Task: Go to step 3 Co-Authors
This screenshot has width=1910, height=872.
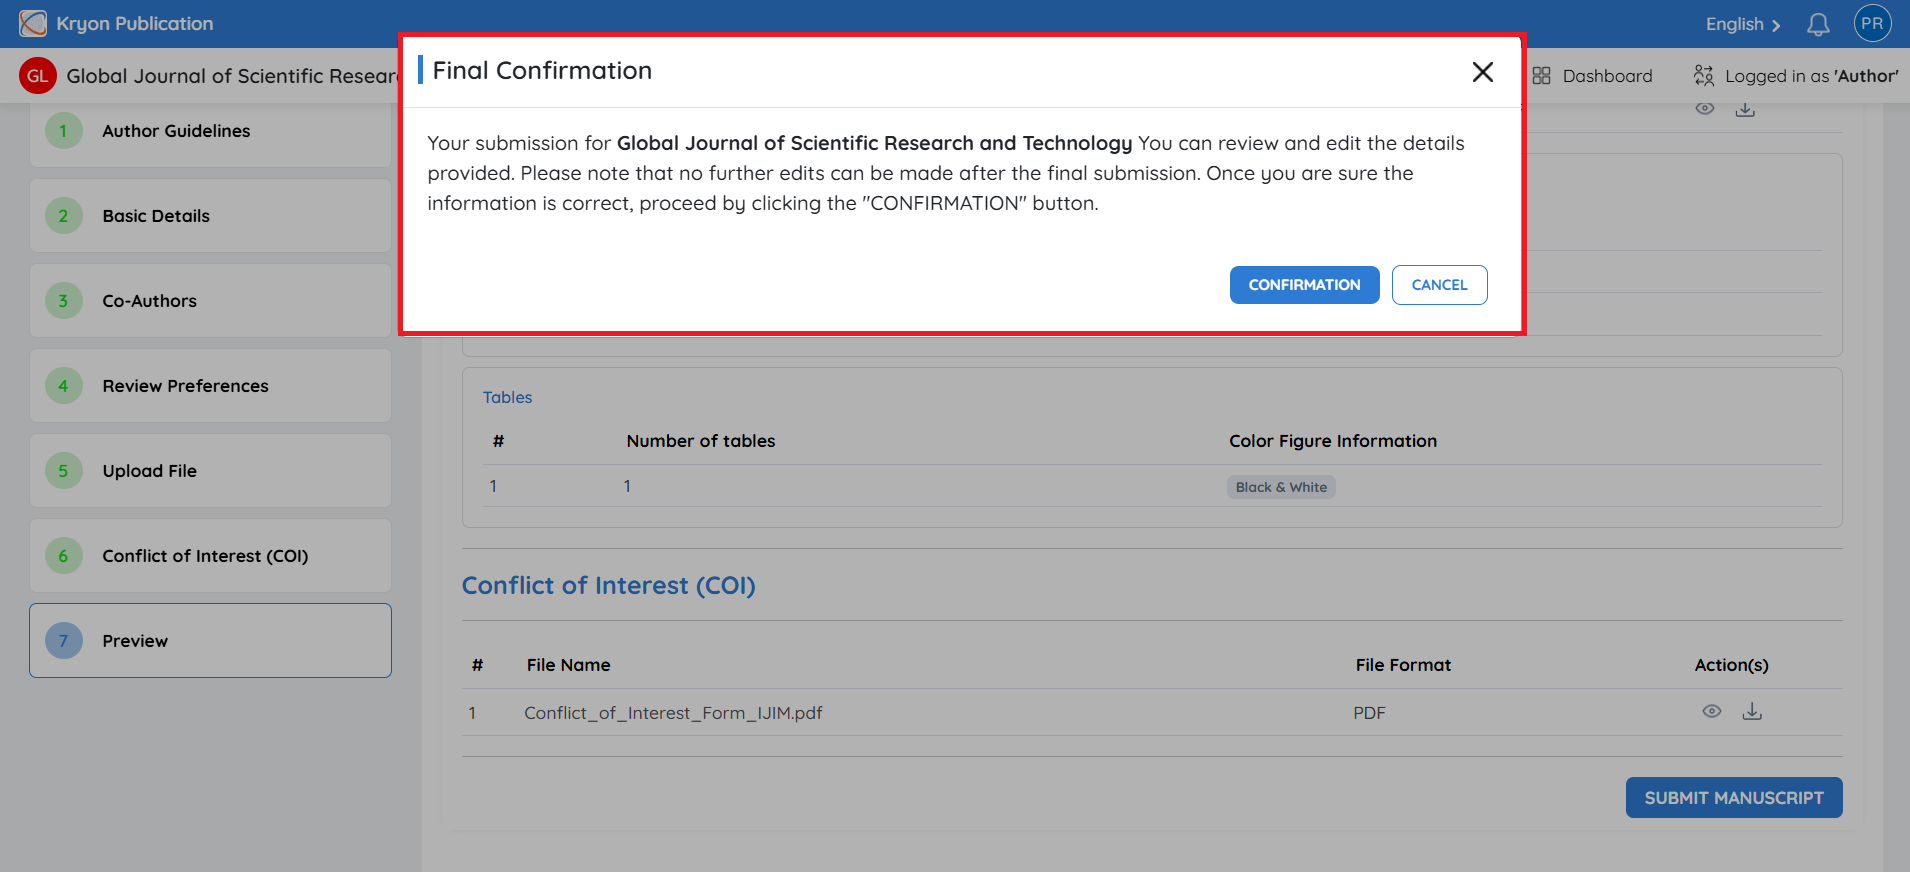Action: coord(210,301)
